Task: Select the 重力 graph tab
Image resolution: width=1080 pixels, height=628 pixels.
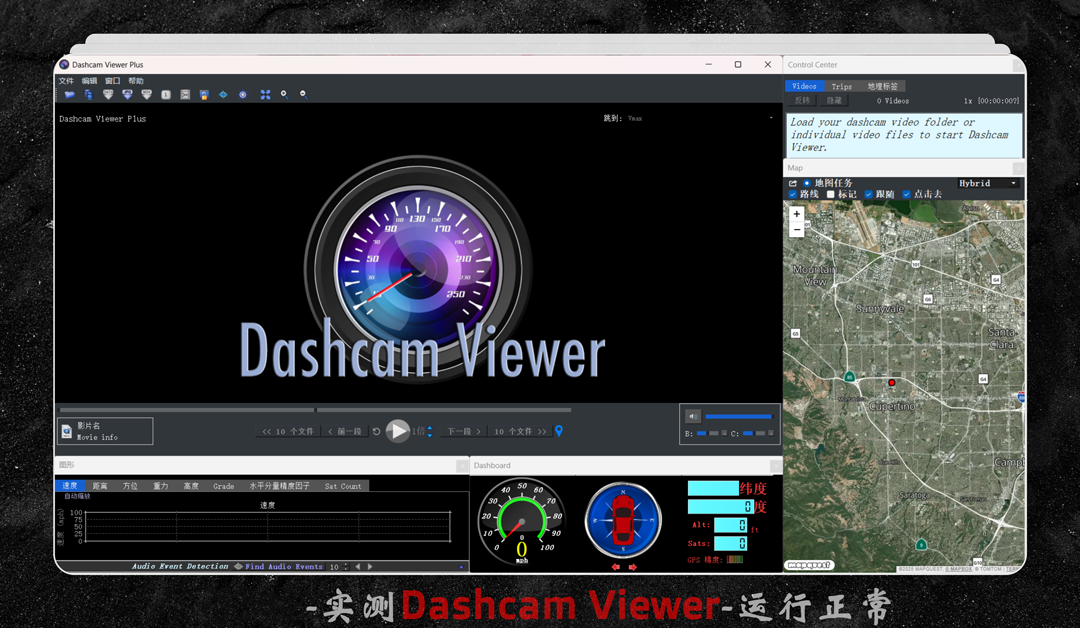Action: (x=160, y=485)
